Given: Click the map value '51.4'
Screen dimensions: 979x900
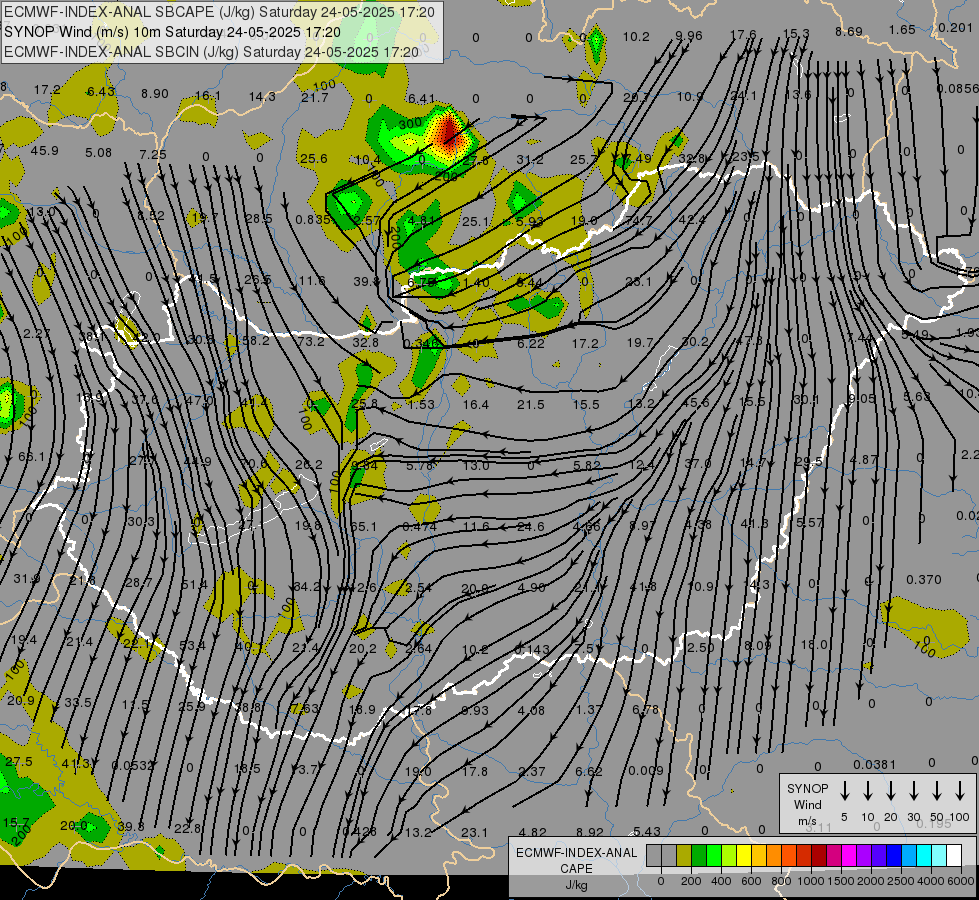Looking at the screenshot, I should [x=194, y=585].
